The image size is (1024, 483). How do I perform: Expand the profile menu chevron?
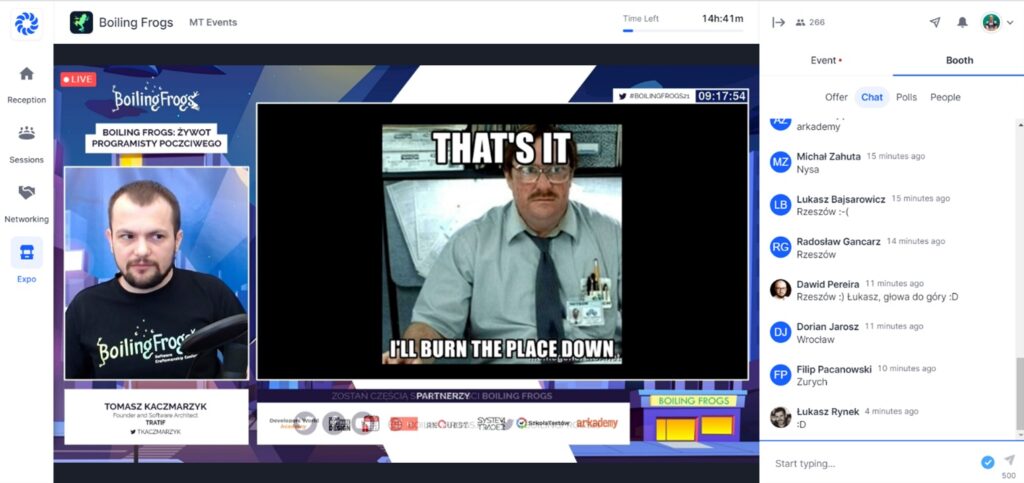point(1010,23)
